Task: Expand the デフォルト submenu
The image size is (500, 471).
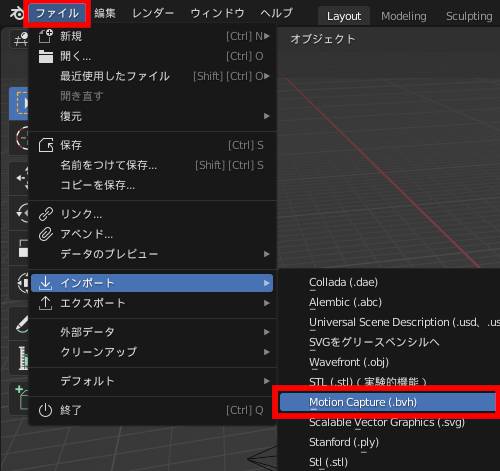Action: pyautogui.click(x=152, y=381)
